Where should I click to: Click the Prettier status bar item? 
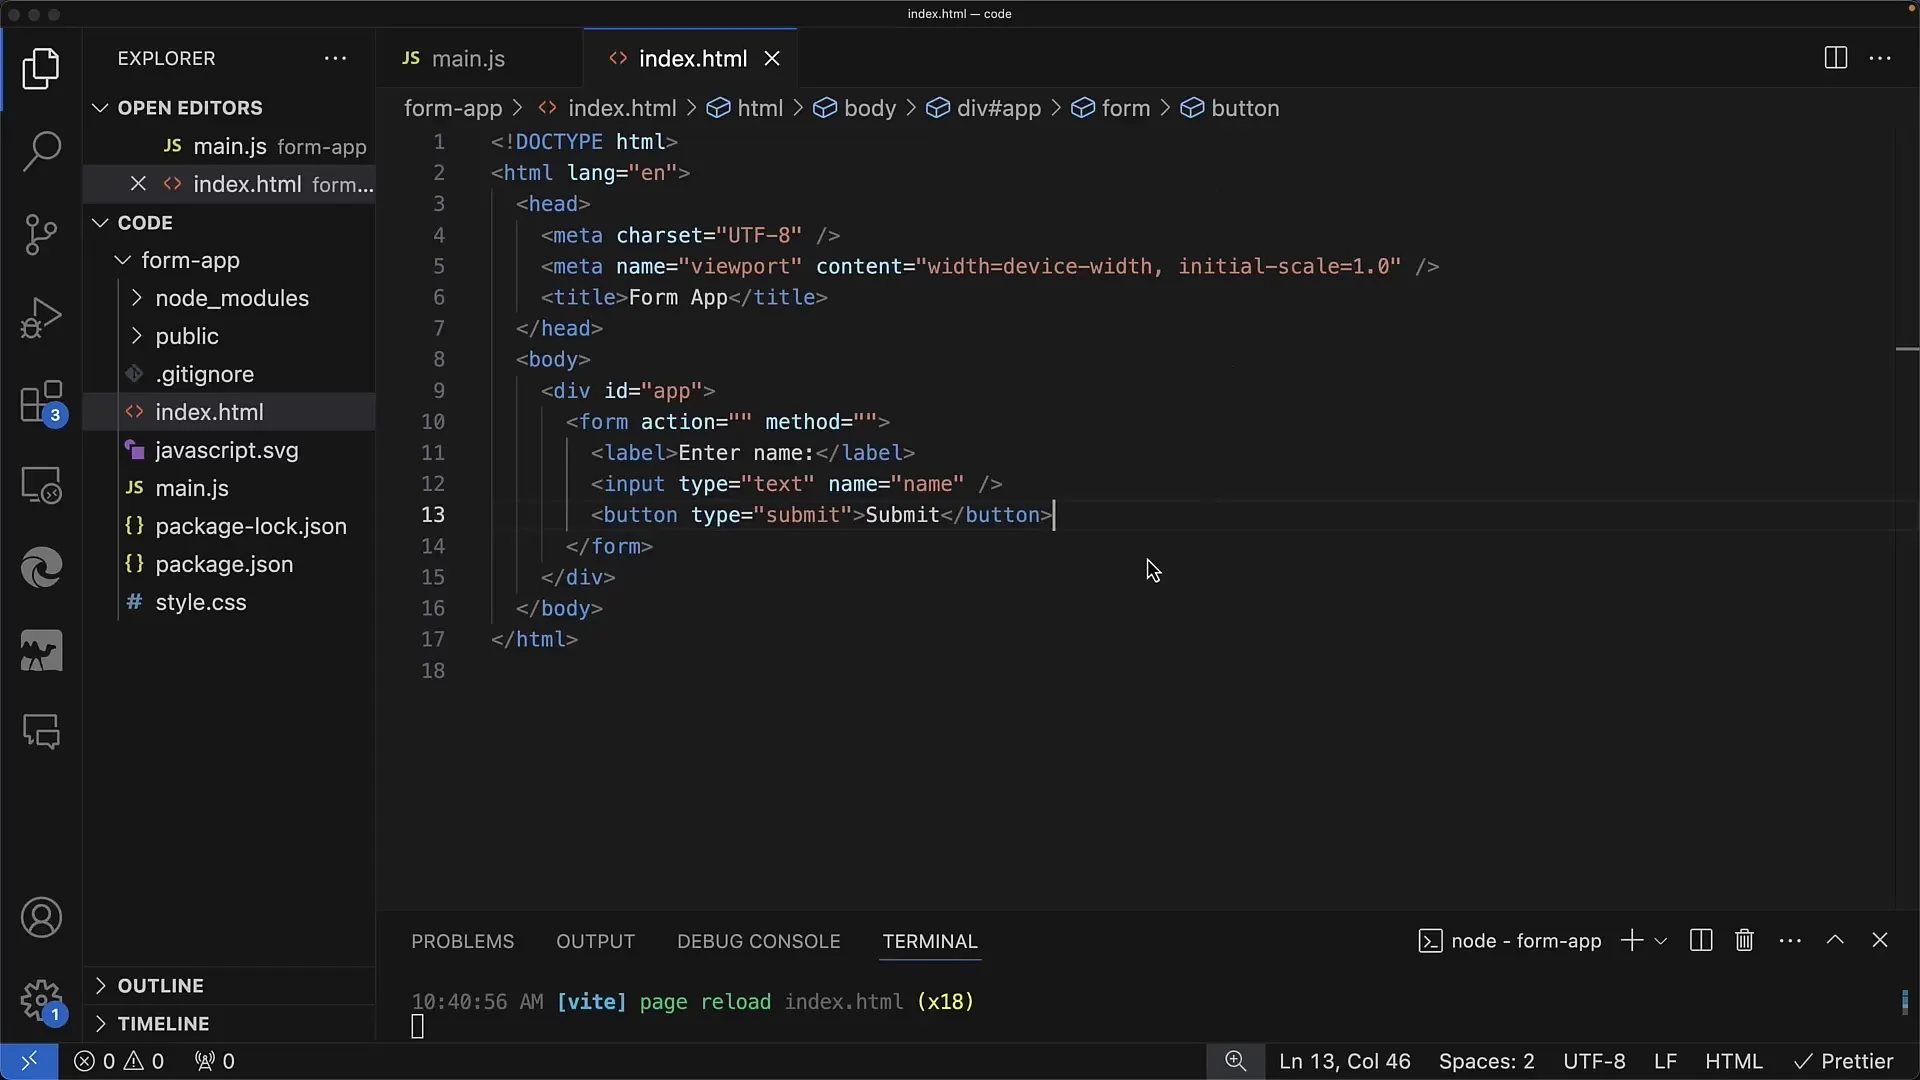(1844, 1061)
